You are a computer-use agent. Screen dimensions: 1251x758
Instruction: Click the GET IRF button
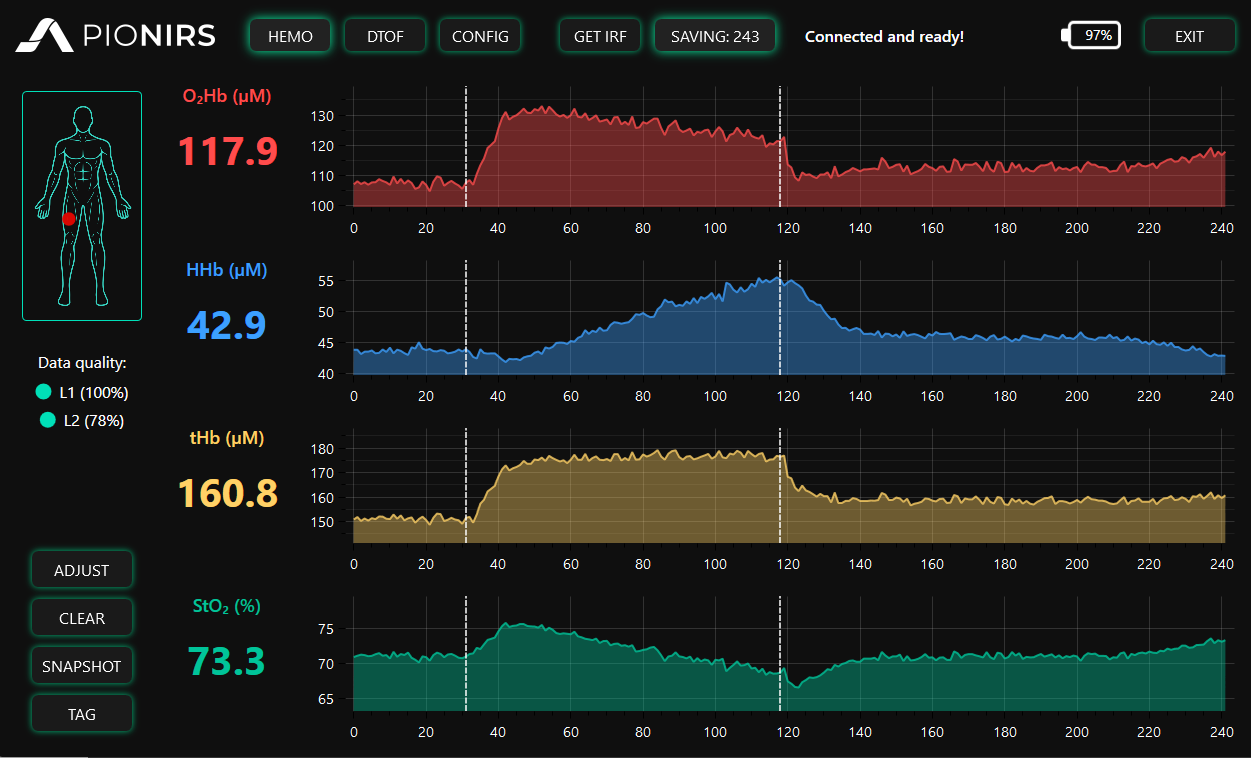coord(601,36)
